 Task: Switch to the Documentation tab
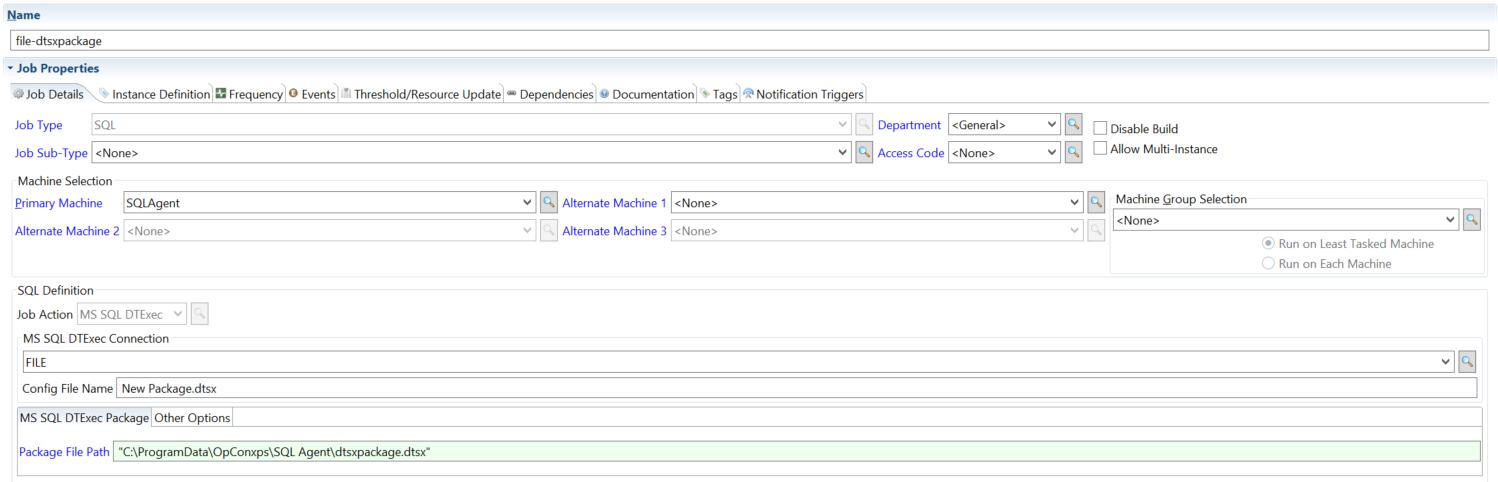pyautogui.click(x=647, y=94)
